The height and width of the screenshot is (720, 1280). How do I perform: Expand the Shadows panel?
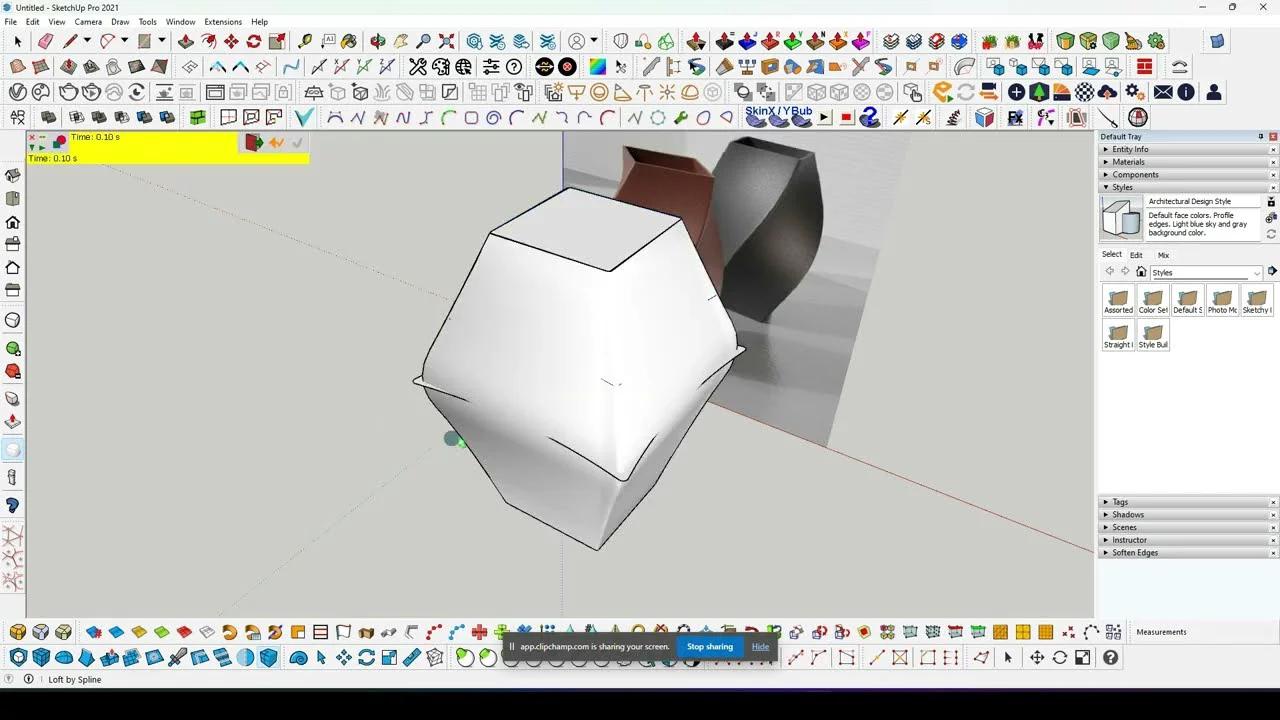click(x=1188, y=515)
